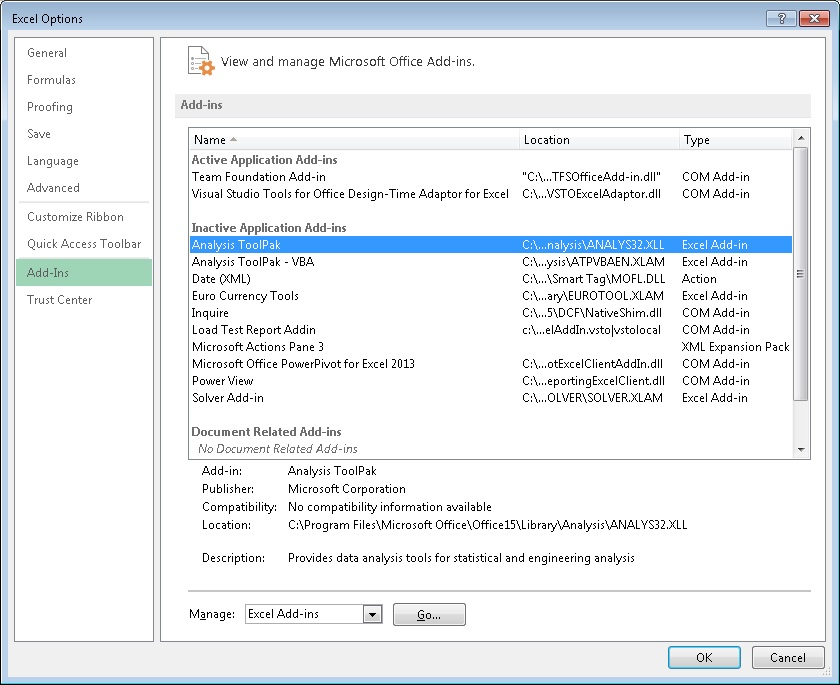Click Cancel to discard changes

click(x=788, y=658)
